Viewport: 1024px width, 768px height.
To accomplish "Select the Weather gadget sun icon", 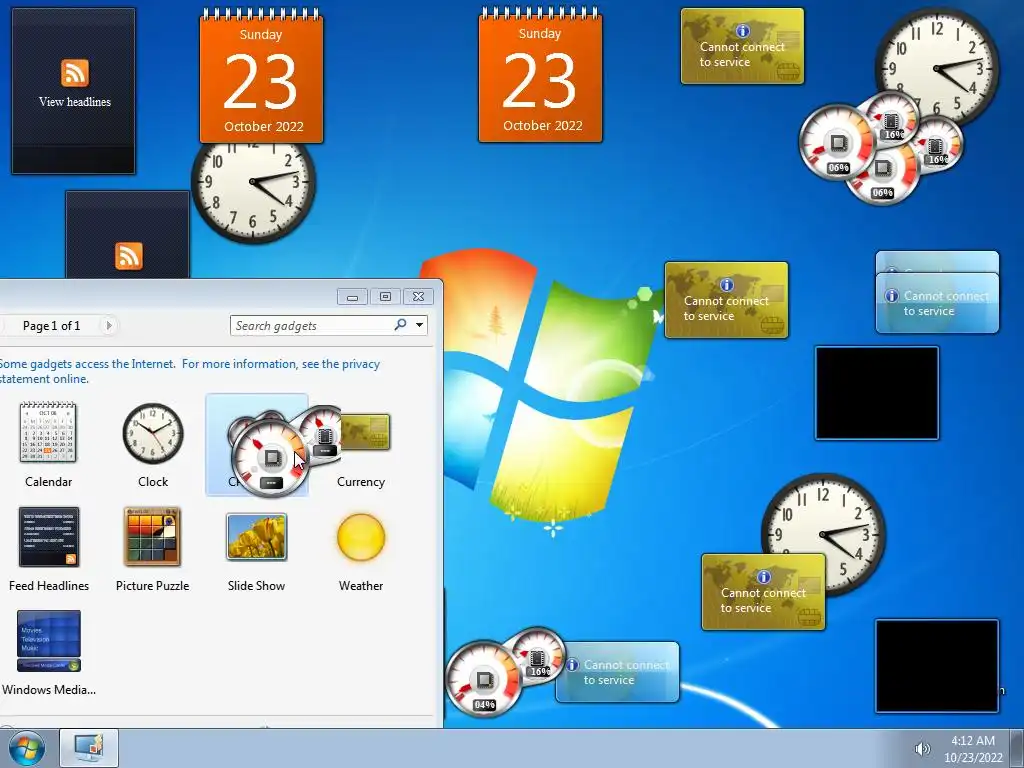I will [360, 537].
